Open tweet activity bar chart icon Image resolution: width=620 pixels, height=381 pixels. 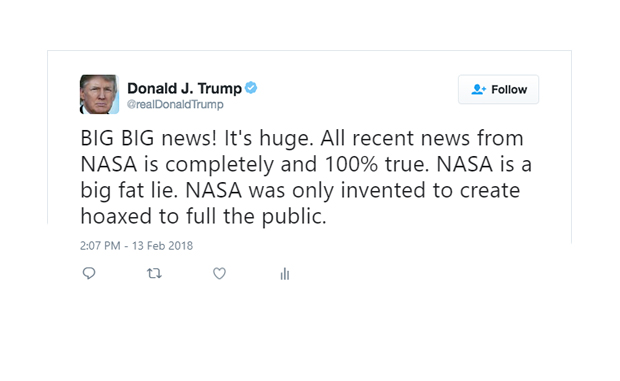285,273
